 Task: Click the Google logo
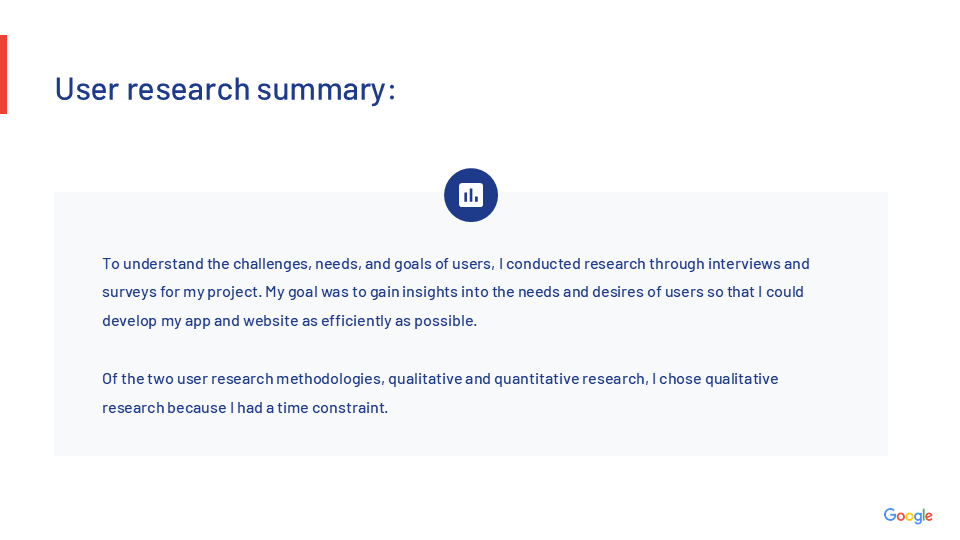(x=907, y=516)
